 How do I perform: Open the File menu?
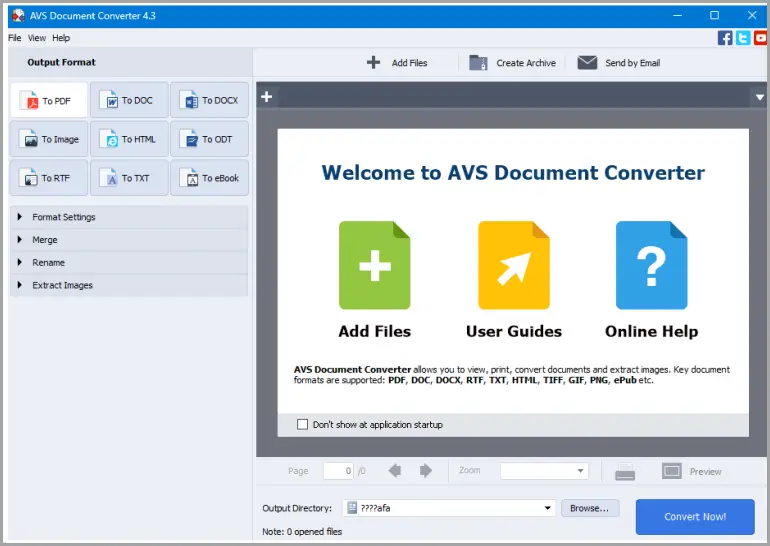pyautogui.click(x=14, y=38)
